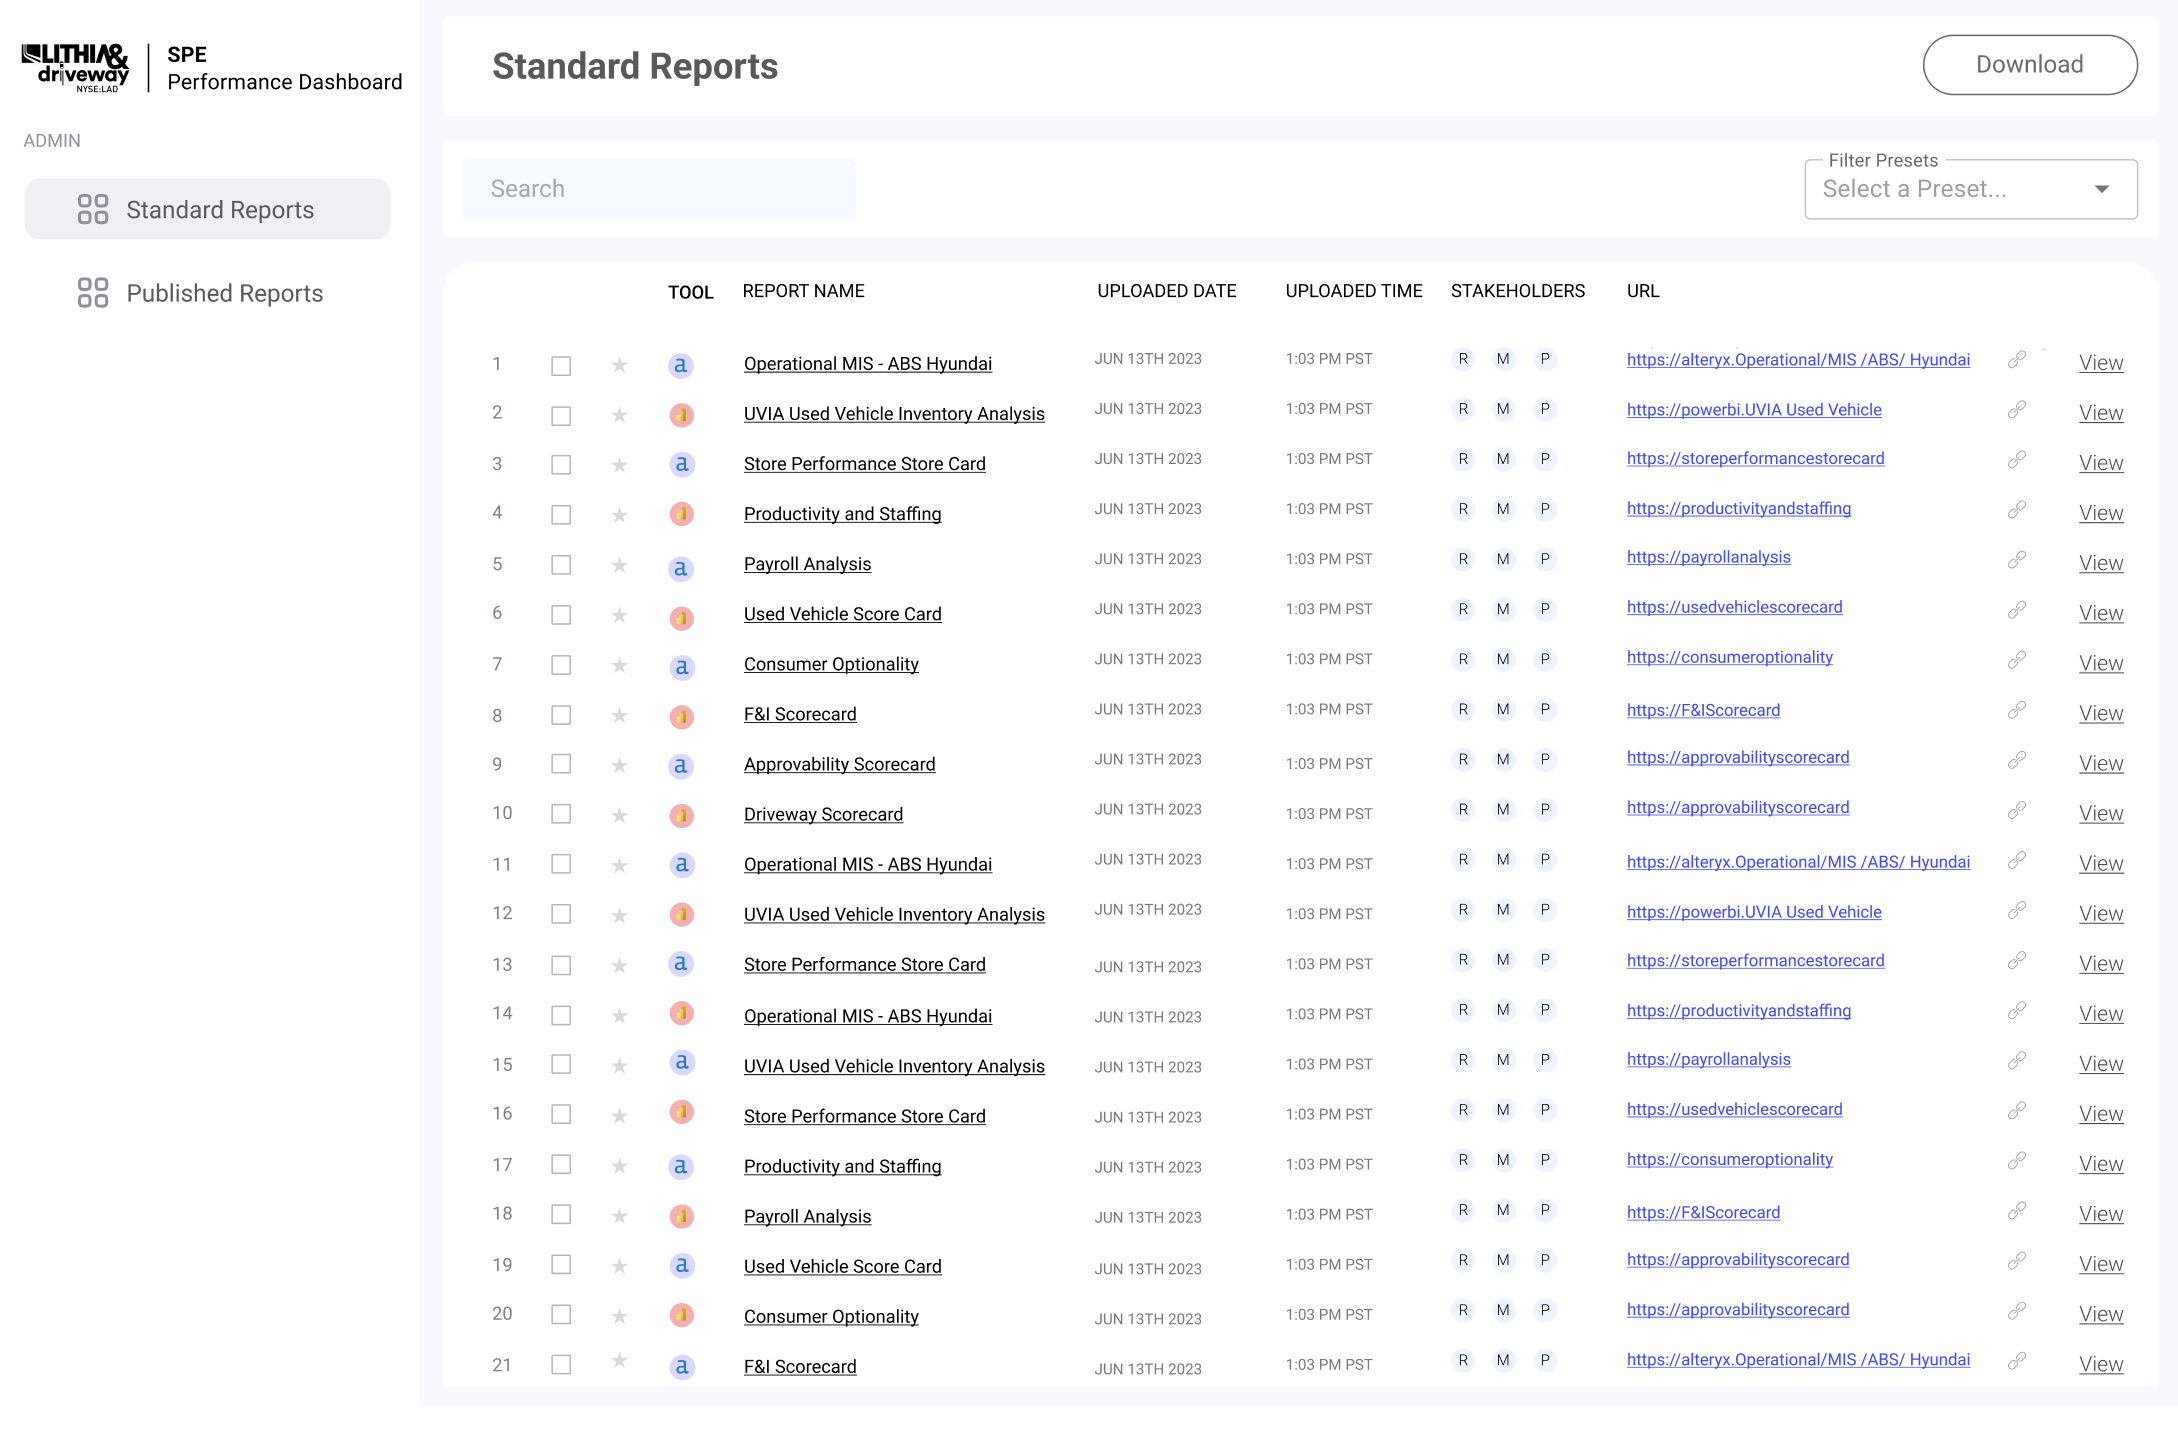The height and width of the screenshot is (1450, 2178).
Task: Star the Payroll Analysis row 5 report
Action: click(x=619, y=565)
